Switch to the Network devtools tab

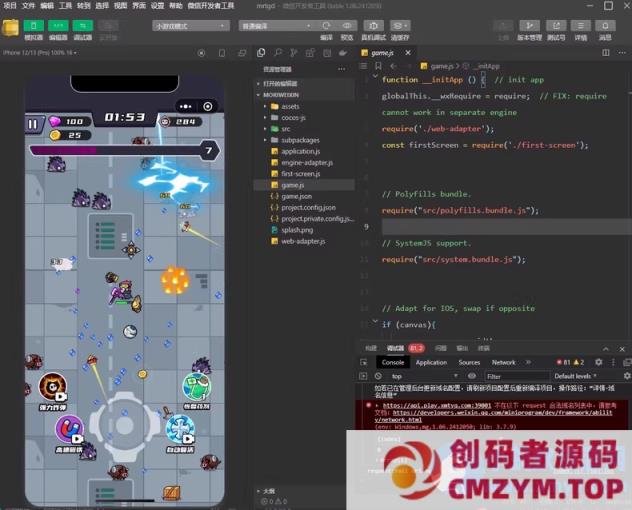click(503, 362)
